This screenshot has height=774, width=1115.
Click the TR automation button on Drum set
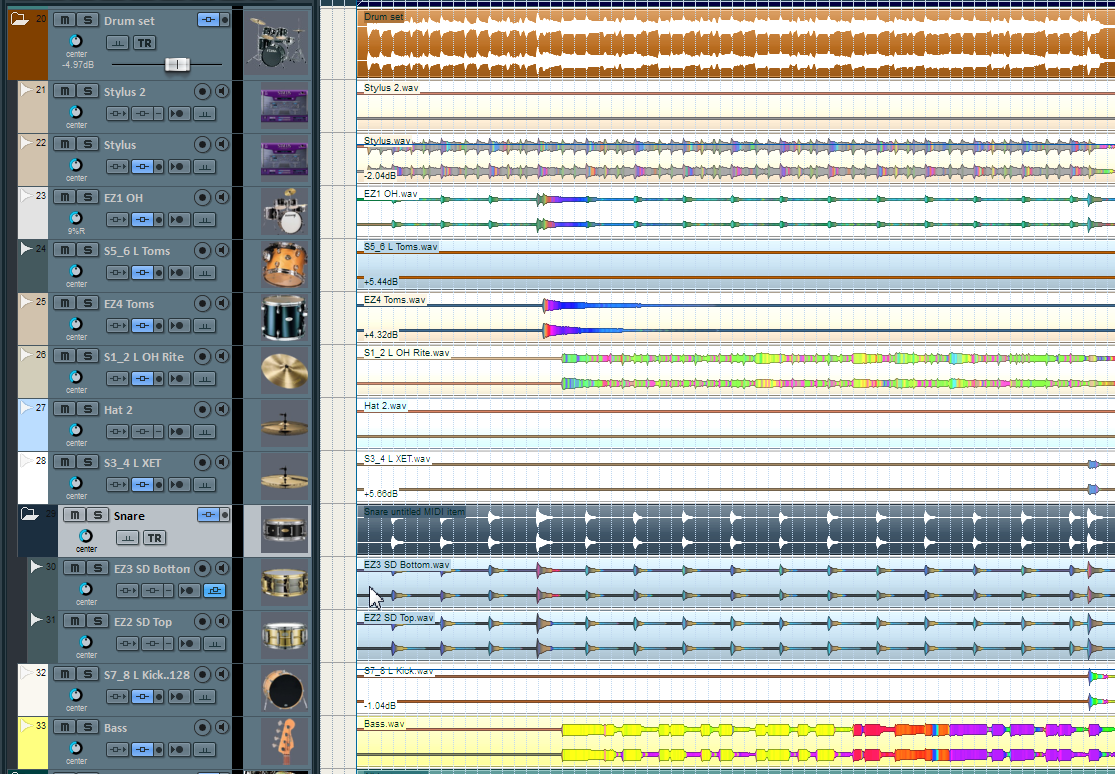(x=144, y=43)
